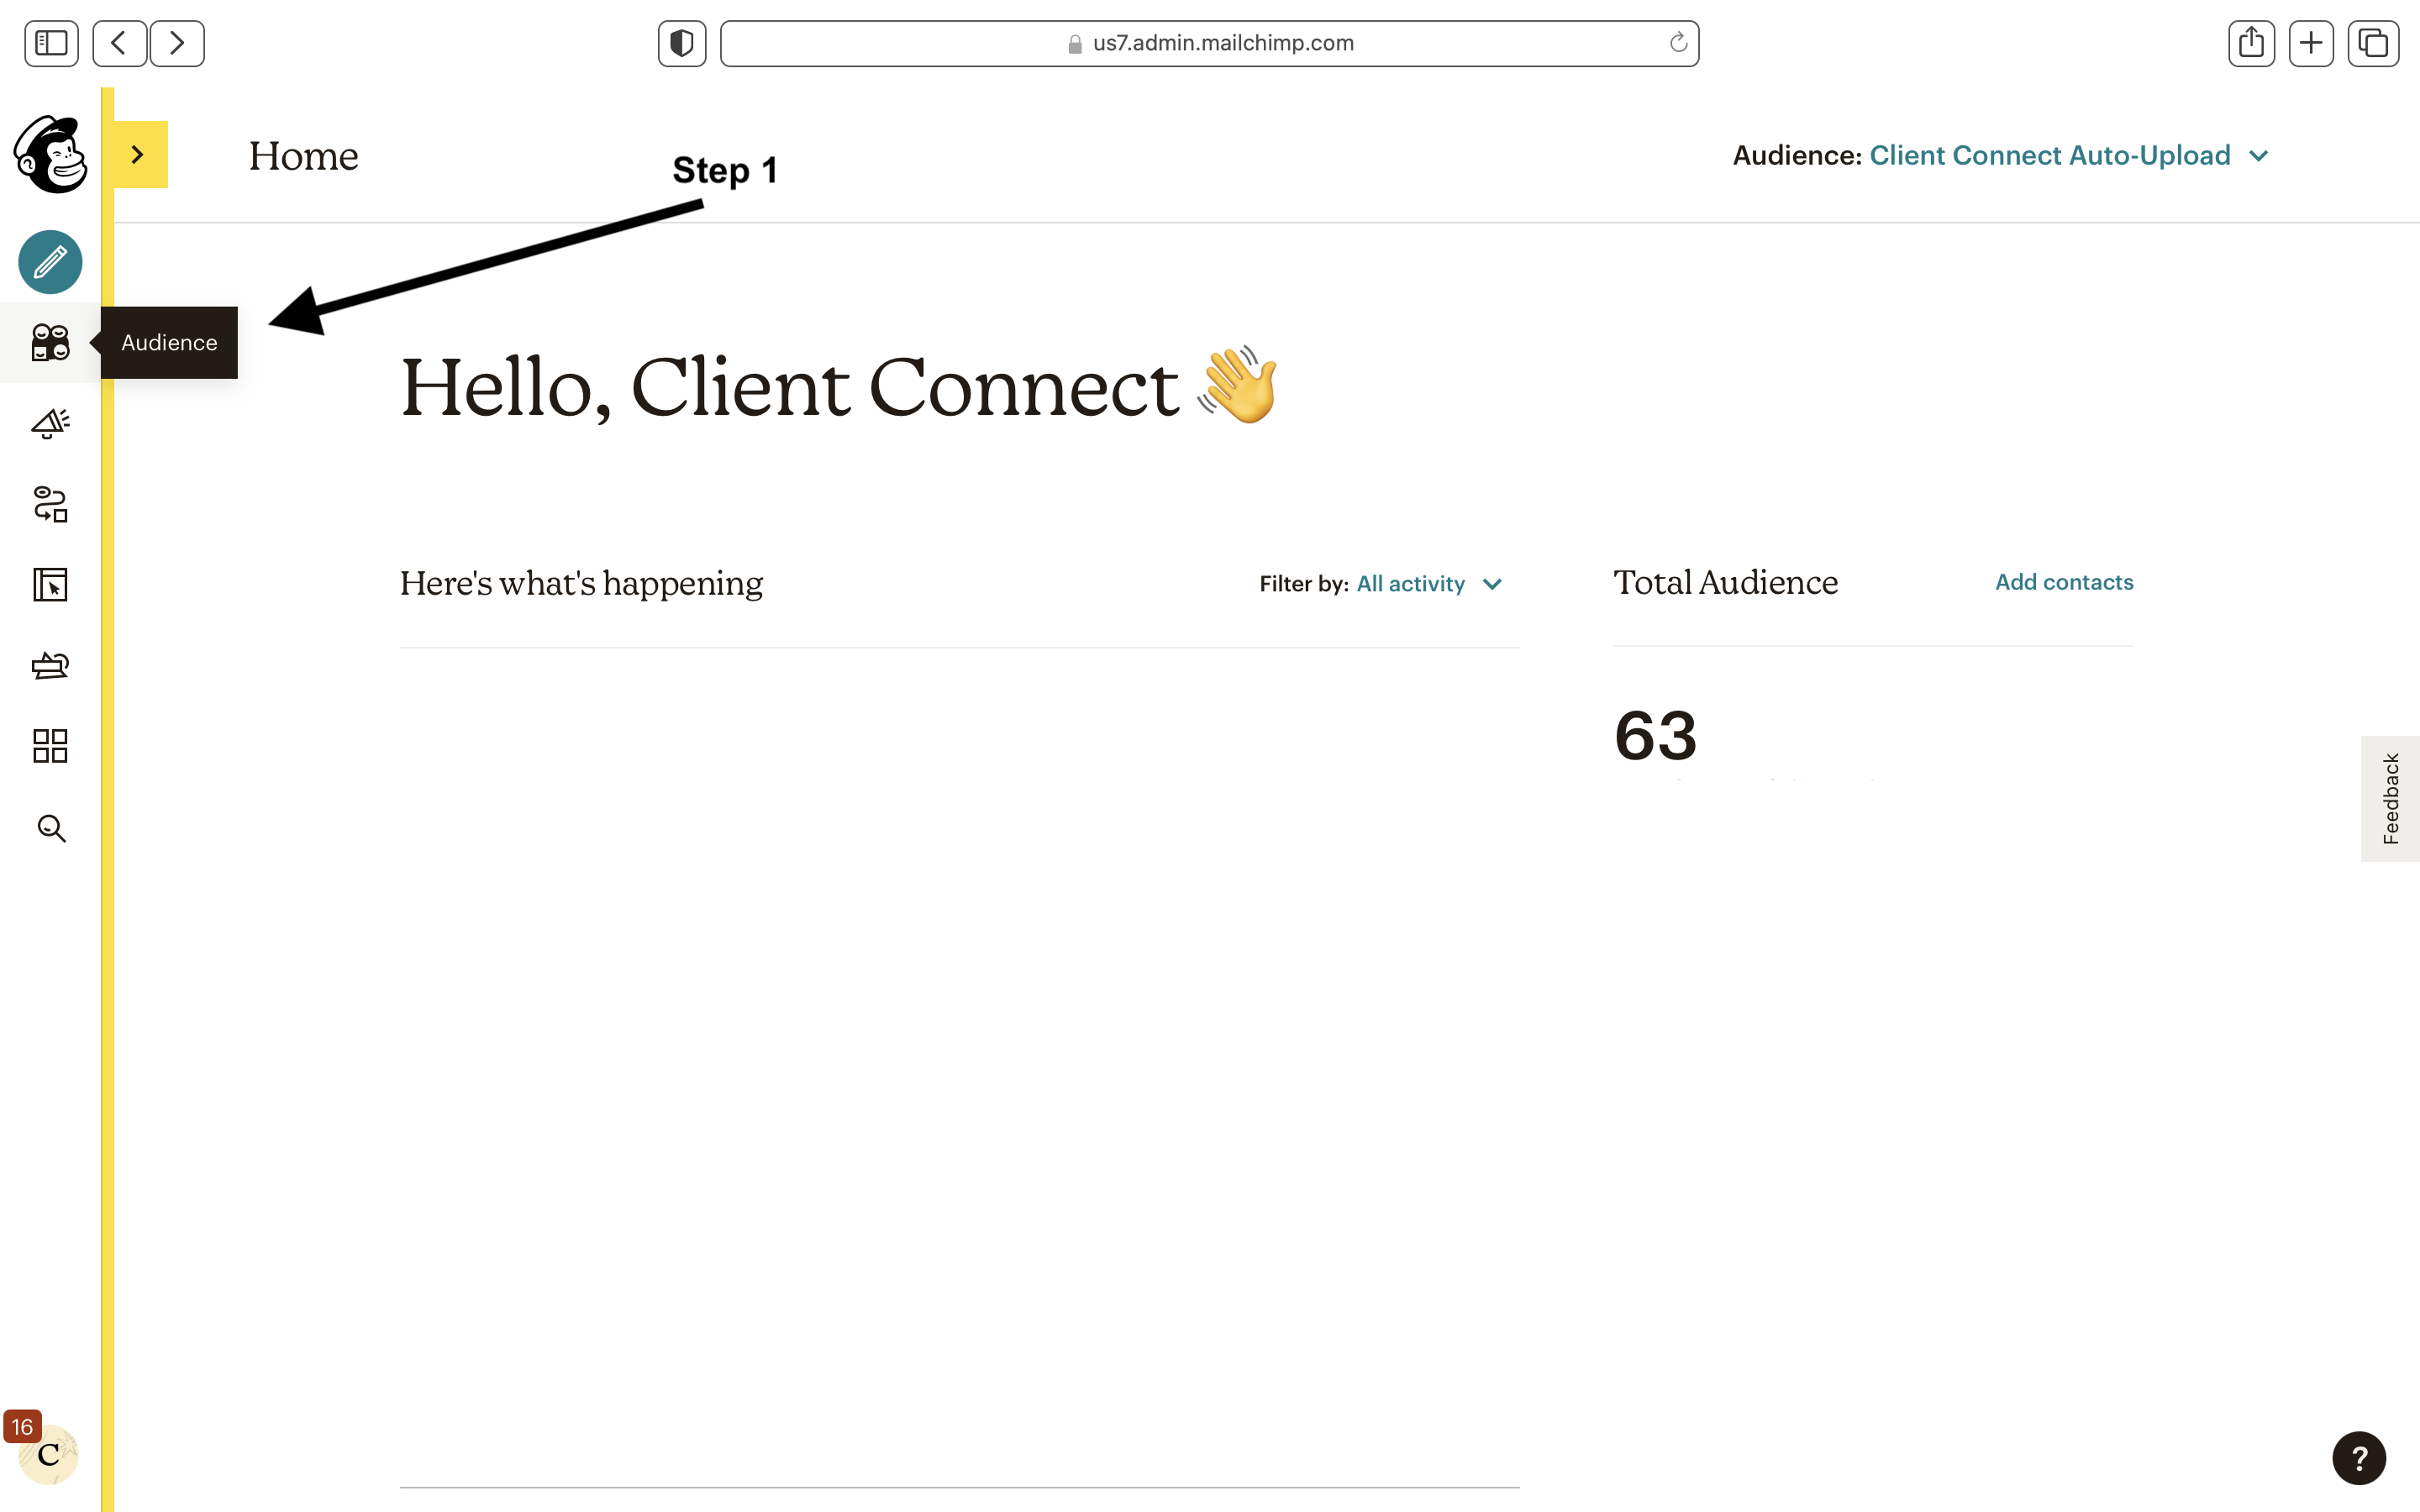Open Integrations grid icon
Image resolution: width=2420 pixels, height=1512 pixels.
50,746
